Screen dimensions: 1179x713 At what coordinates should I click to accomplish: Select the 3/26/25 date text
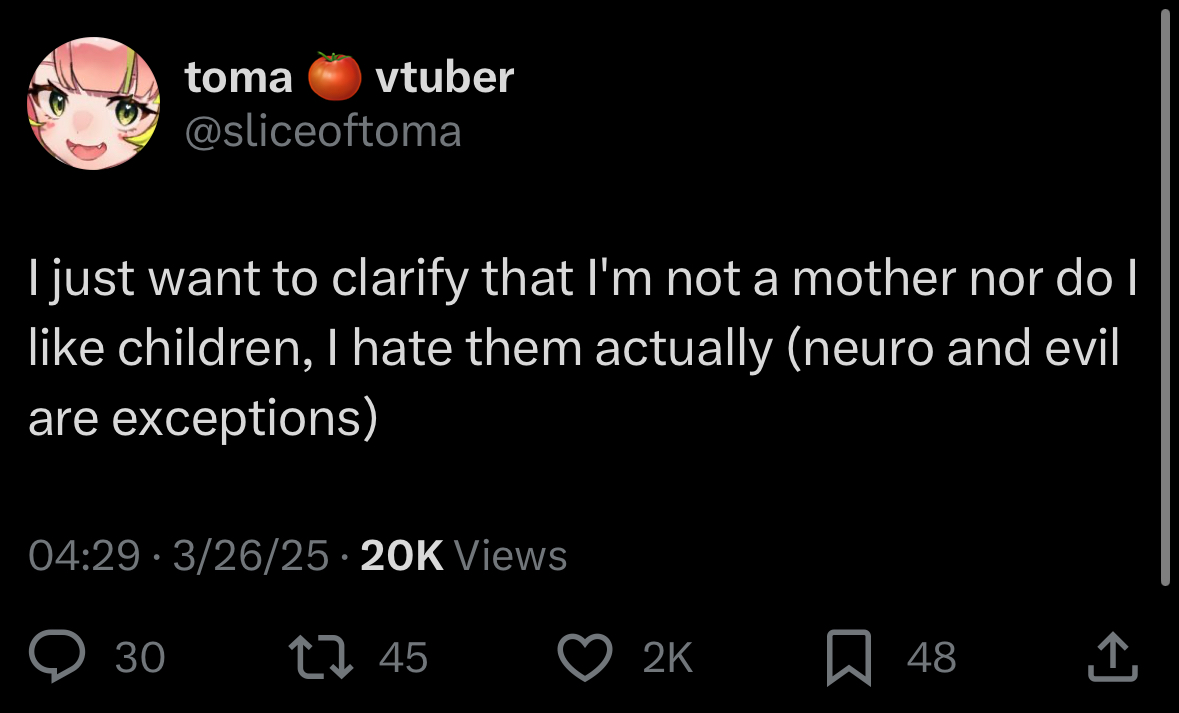[250, 556]
